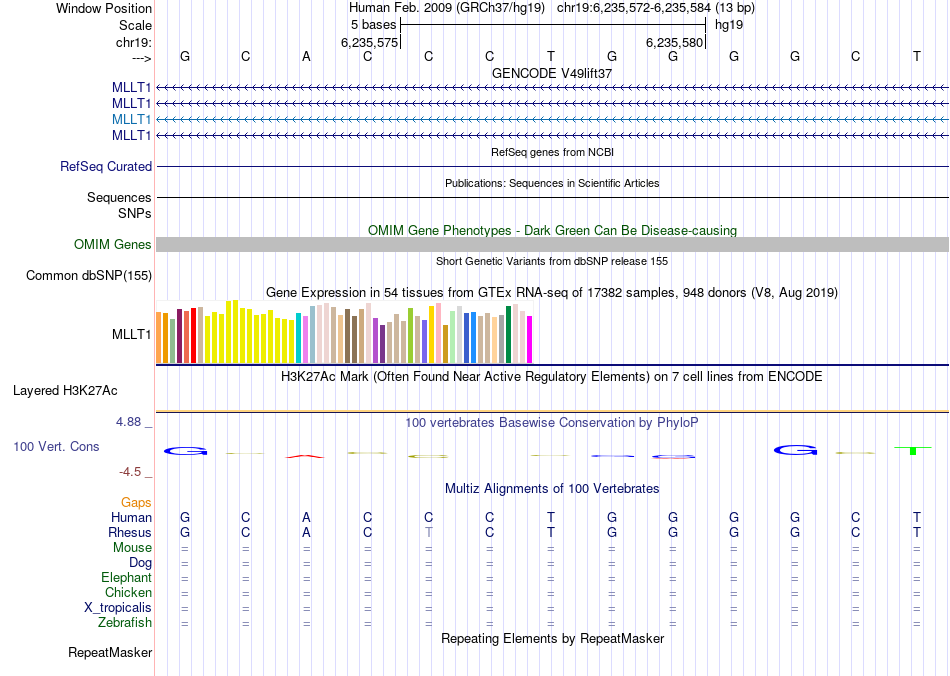Viewport: 950px width, 676px height.
Task: Click the RefSeq genes from NCBI title
Action: point(553,152)
